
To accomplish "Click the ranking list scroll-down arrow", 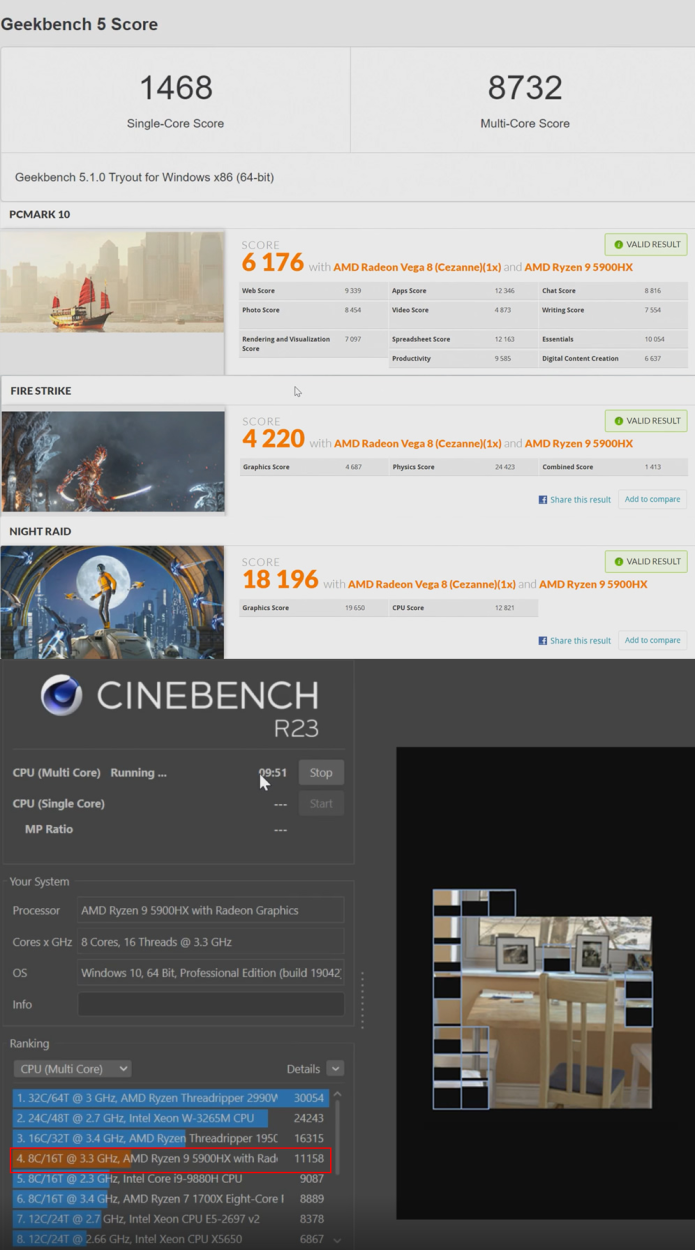I will [337, 1240].
